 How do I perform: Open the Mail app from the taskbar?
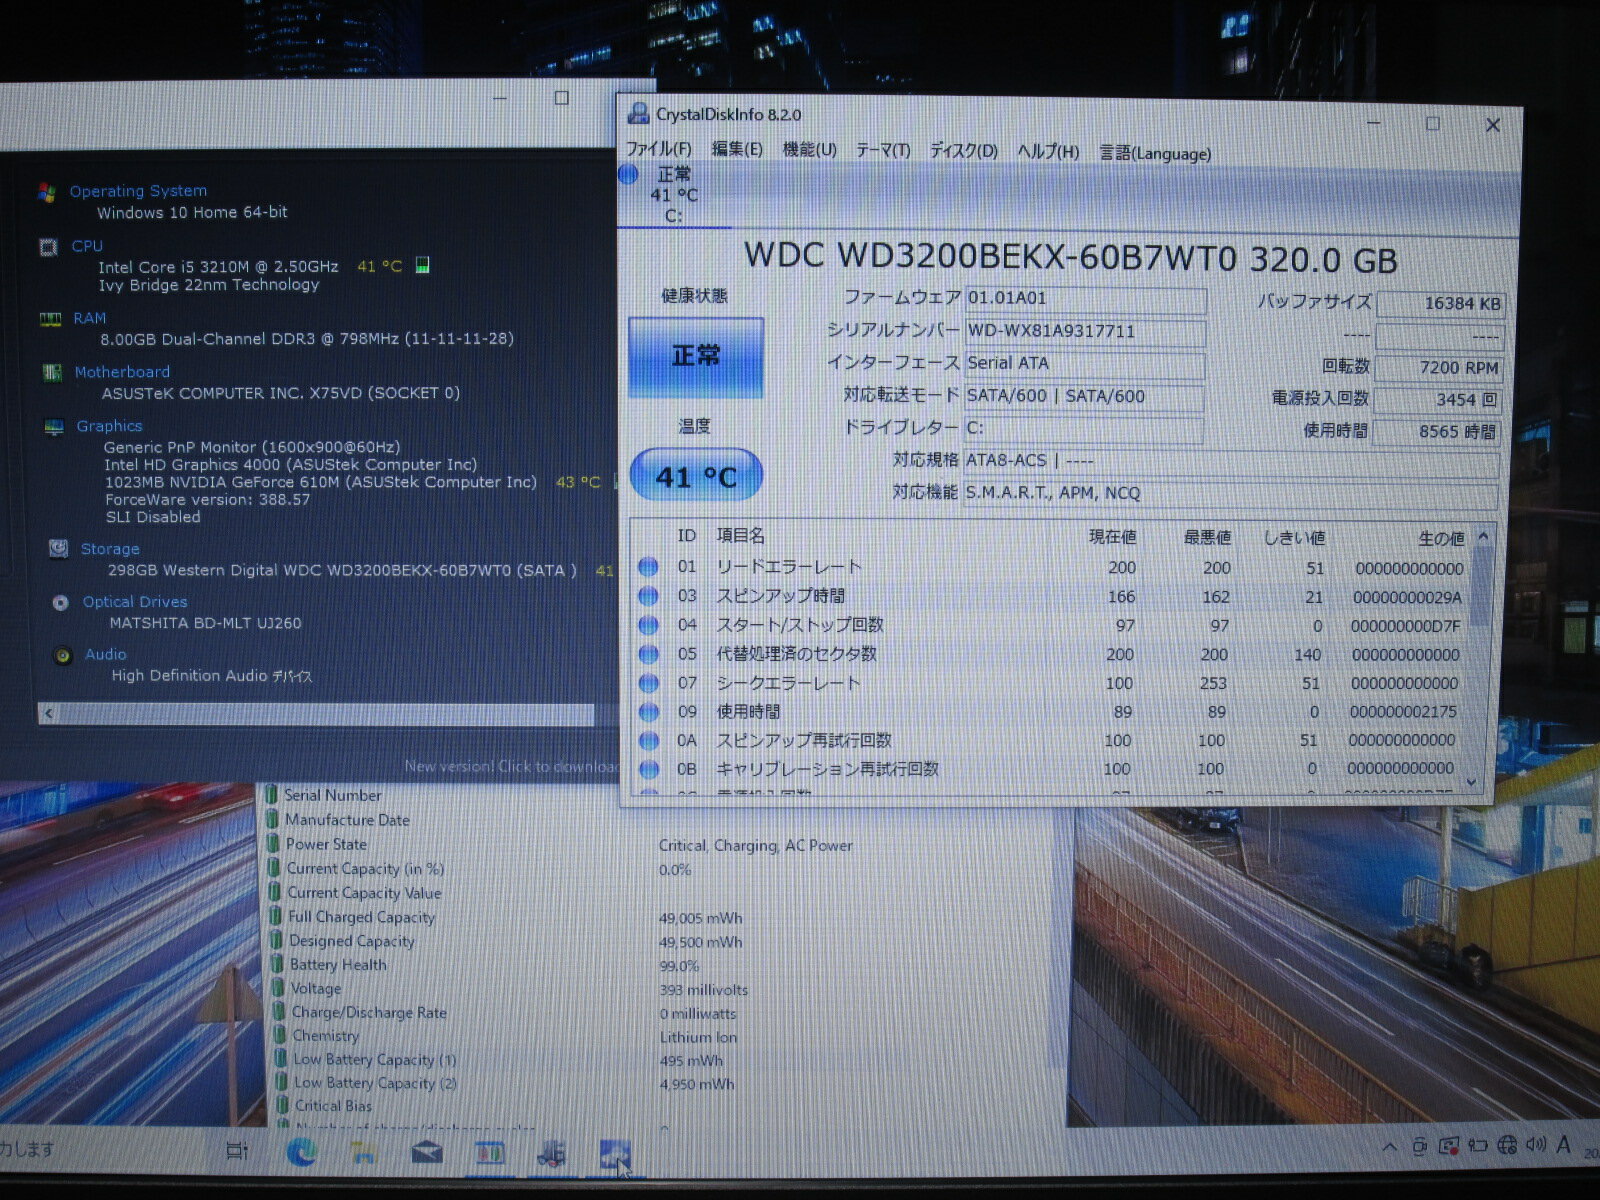(427, 1153)
